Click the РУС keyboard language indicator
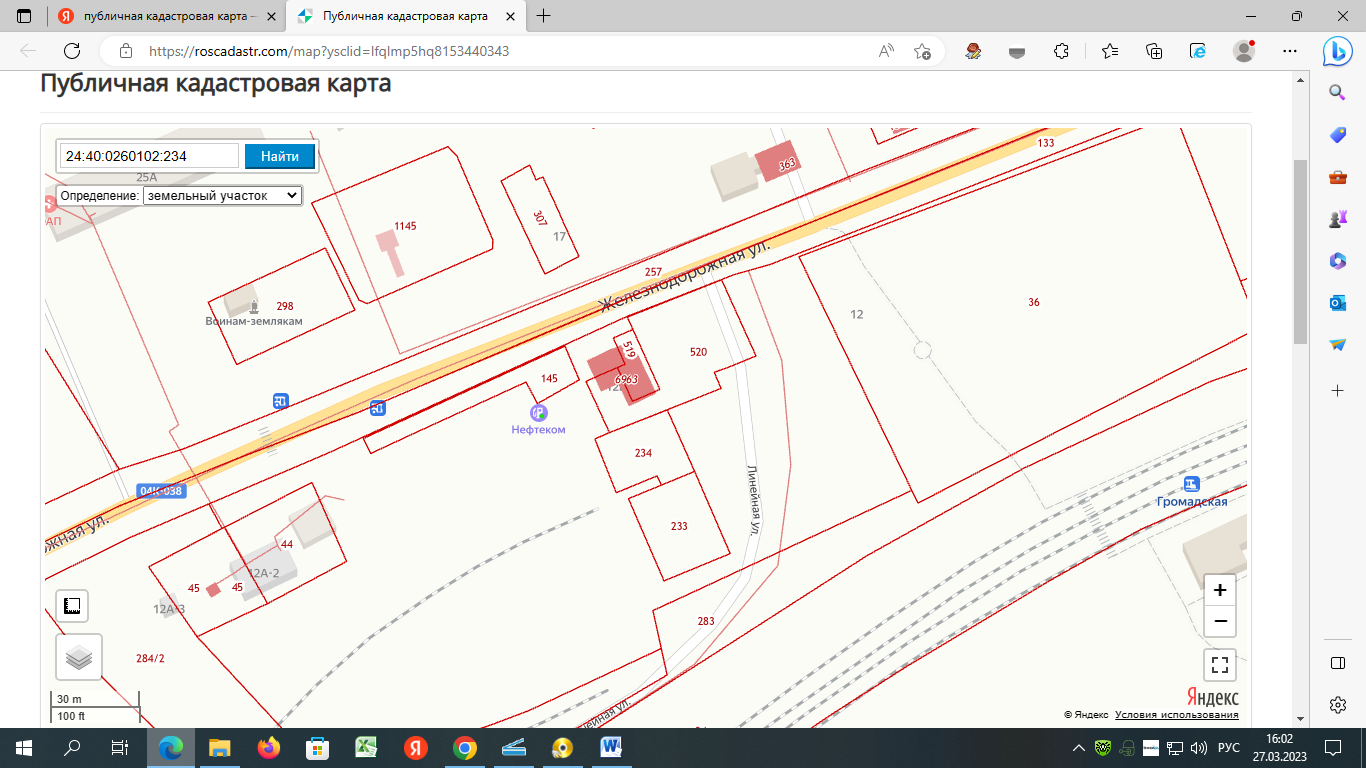This screenshot has width=1366, height=768. (x=1229, y=748)
